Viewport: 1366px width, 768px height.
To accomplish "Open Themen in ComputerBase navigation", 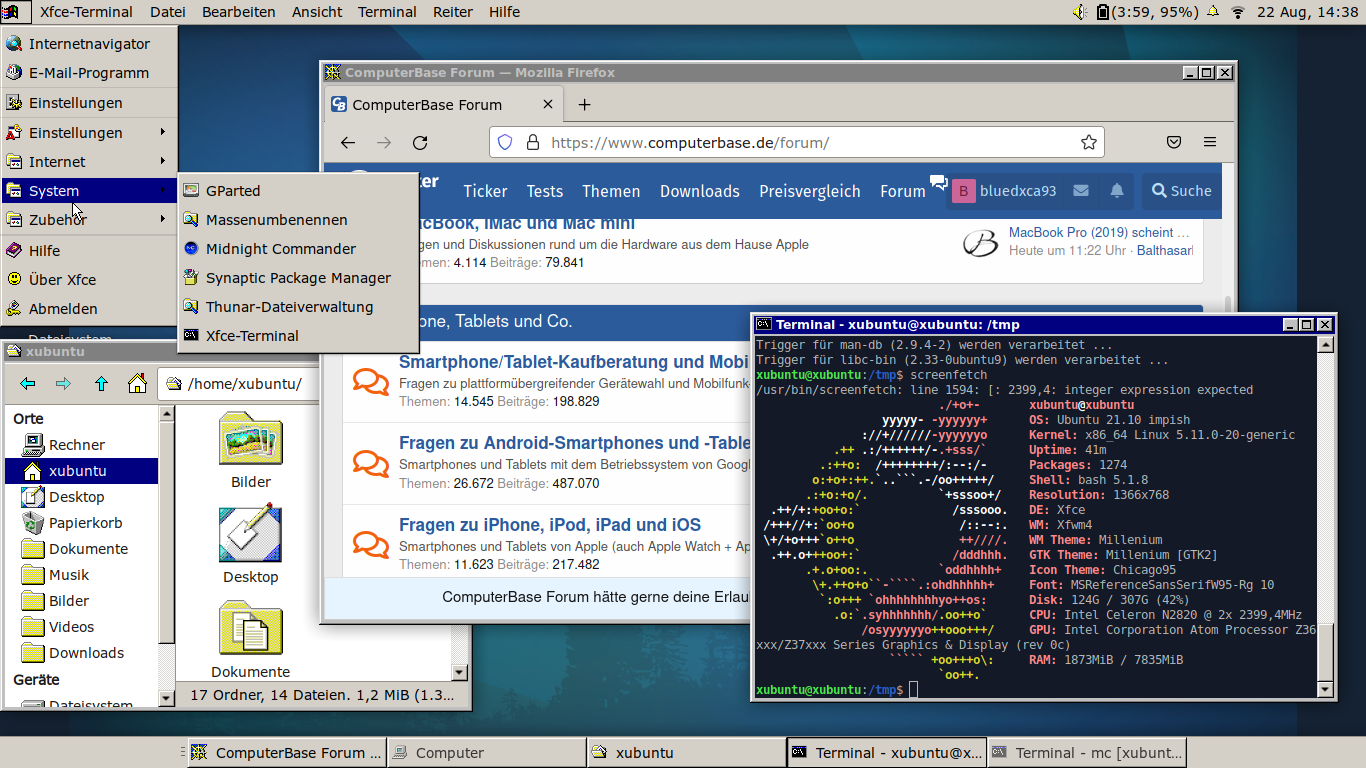I will click(611, 191).
